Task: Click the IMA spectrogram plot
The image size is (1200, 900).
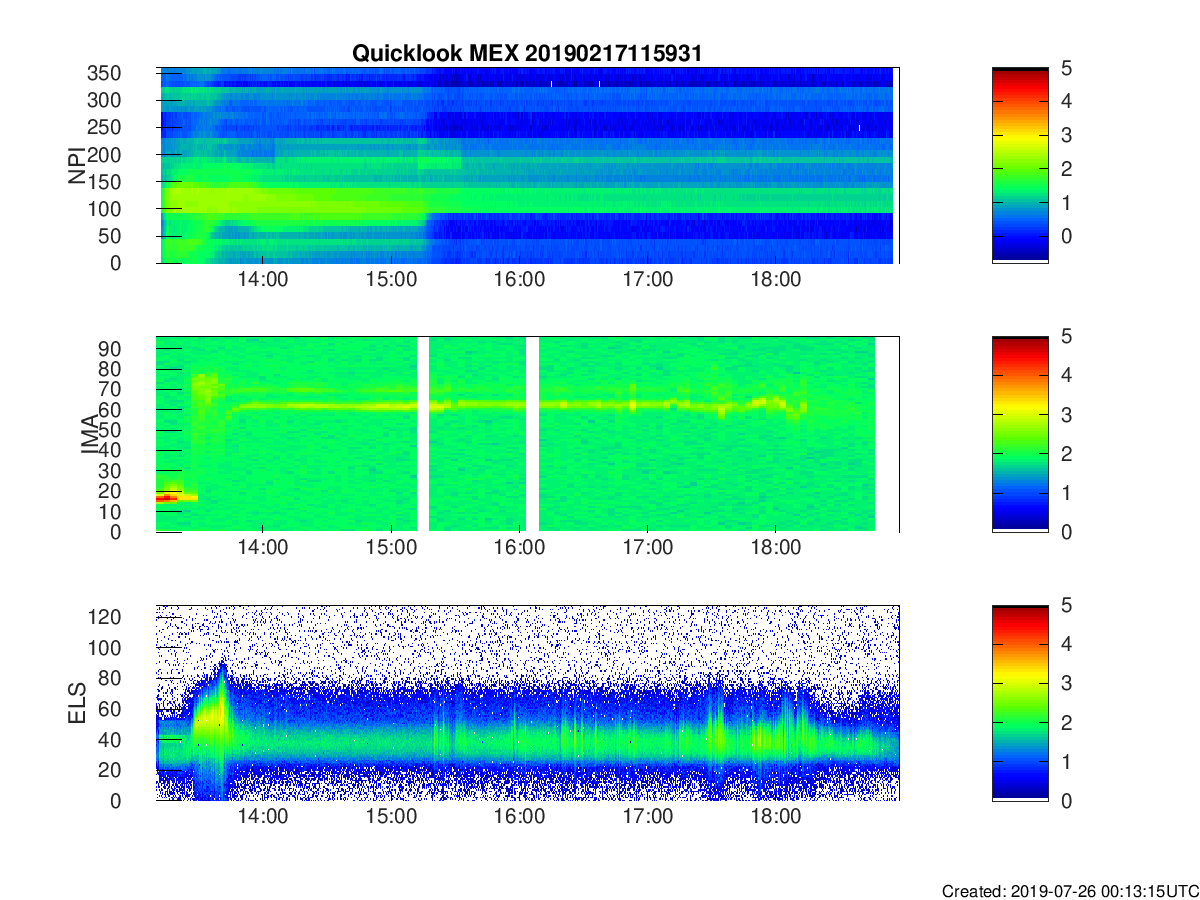Action: pos(528,434)
